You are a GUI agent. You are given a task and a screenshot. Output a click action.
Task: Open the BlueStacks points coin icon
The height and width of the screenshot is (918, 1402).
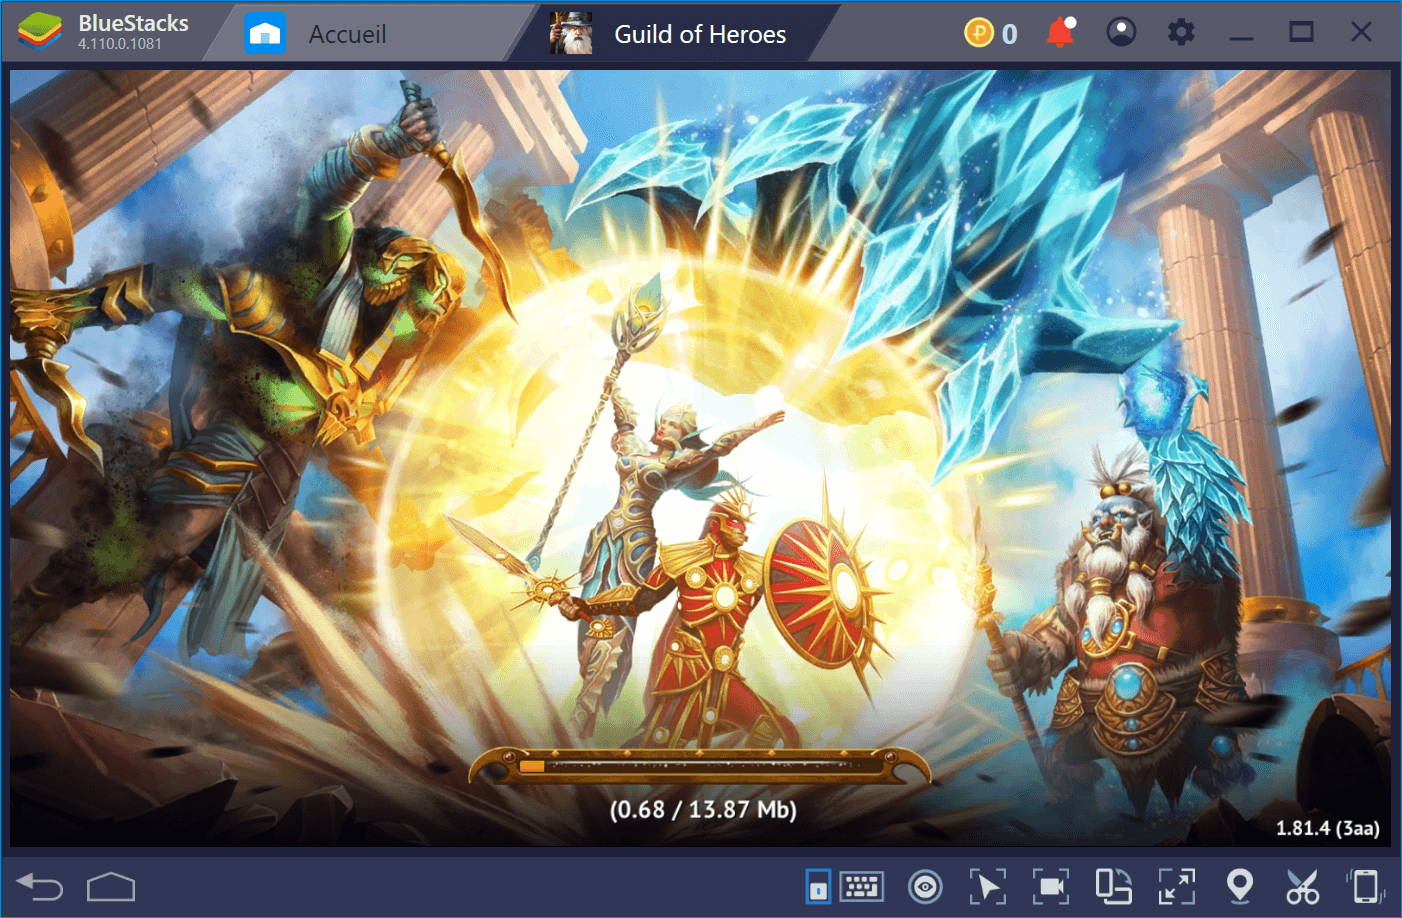click(978, 33)
